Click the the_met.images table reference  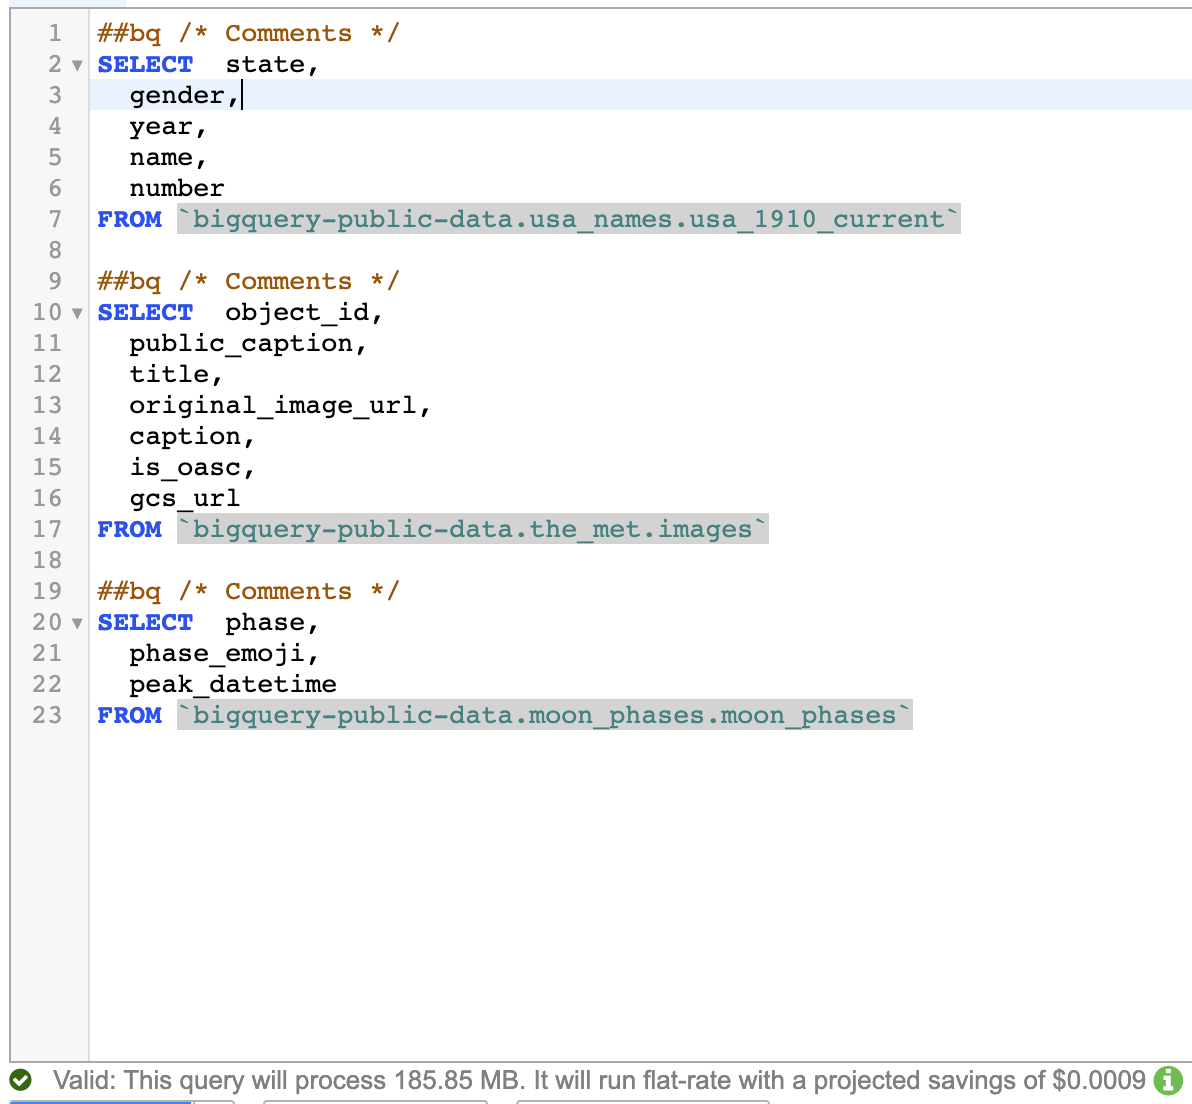pos(473,529)
